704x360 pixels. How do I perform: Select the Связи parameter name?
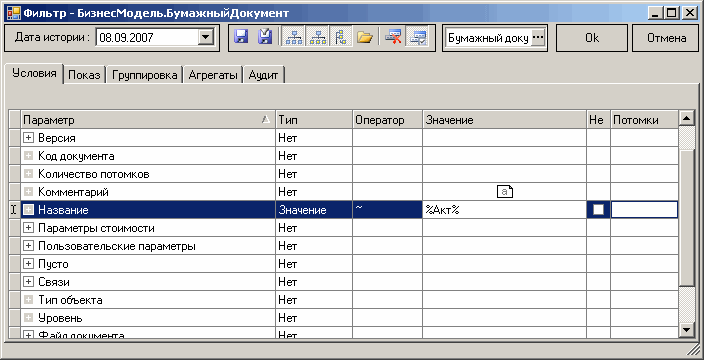(54, 282)
